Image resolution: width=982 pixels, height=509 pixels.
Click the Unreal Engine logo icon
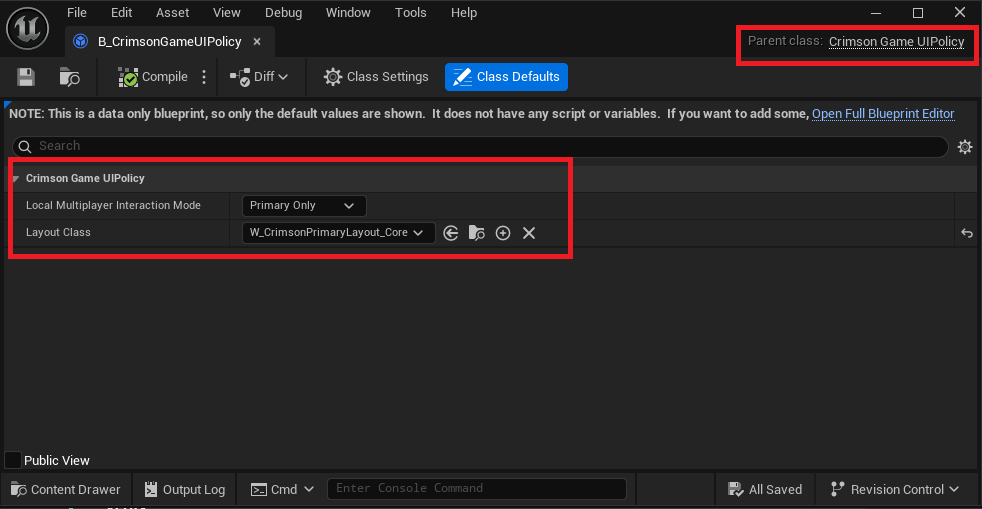(x=28, y=28)
